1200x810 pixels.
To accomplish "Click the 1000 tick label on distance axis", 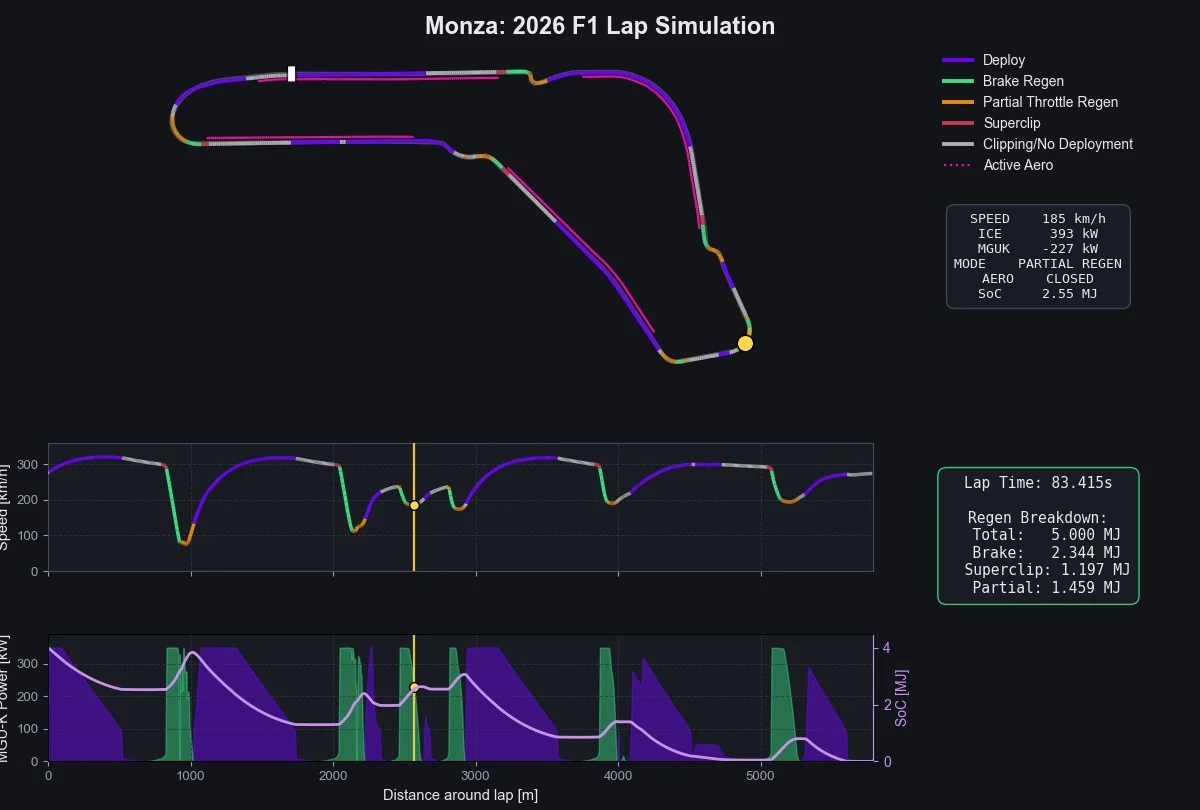I will (191, 774).
